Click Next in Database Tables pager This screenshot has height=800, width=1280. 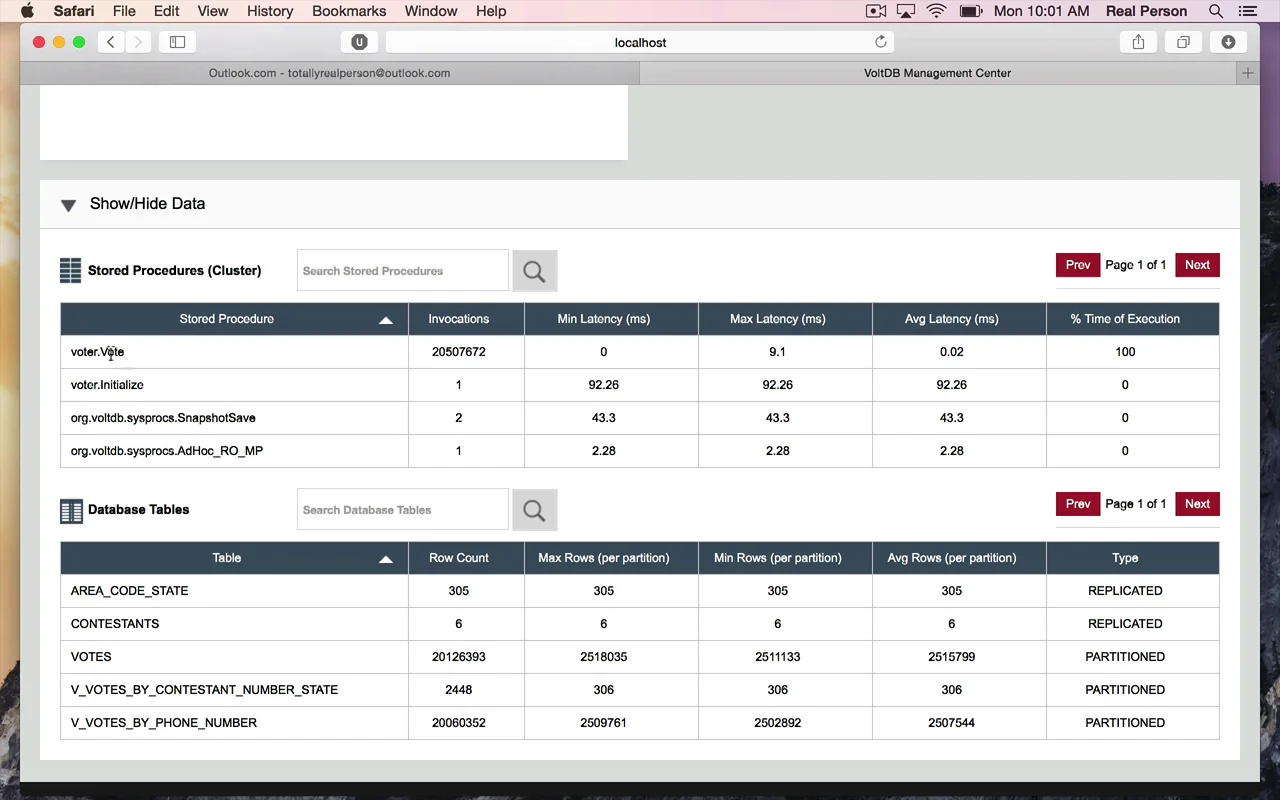[1198, 504]
